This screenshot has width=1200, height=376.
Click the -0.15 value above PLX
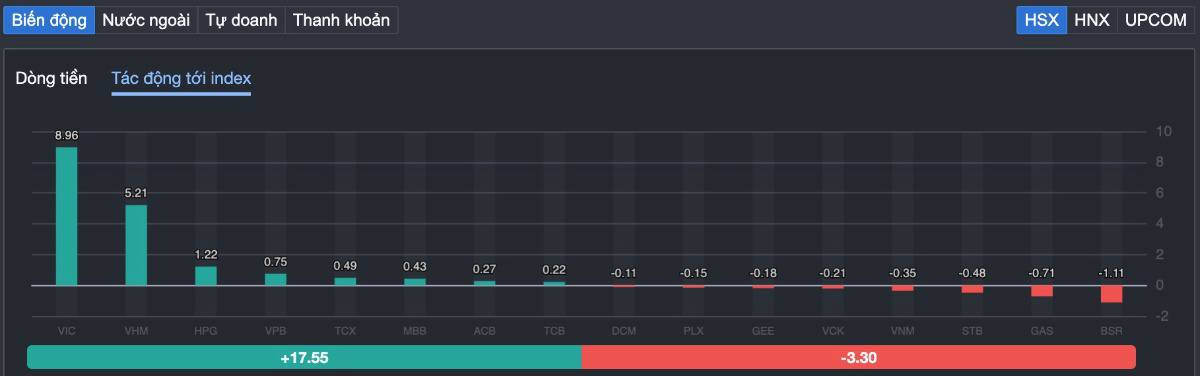(x=693, y=273)
